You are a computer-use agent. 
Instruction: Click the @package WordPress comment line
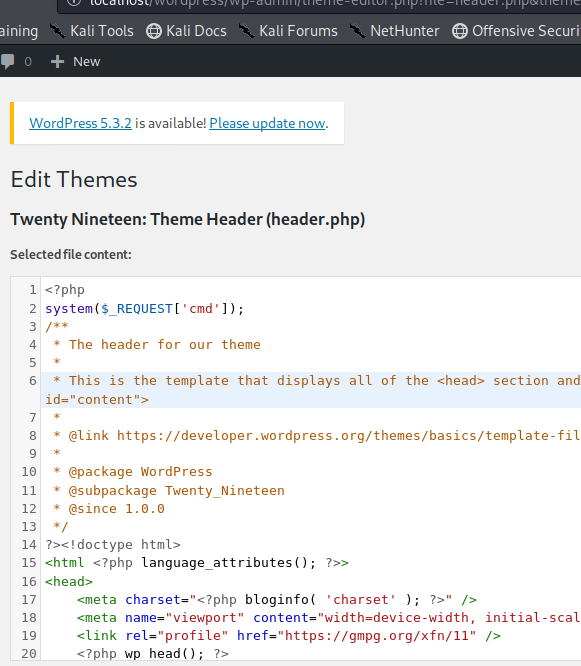133,472
